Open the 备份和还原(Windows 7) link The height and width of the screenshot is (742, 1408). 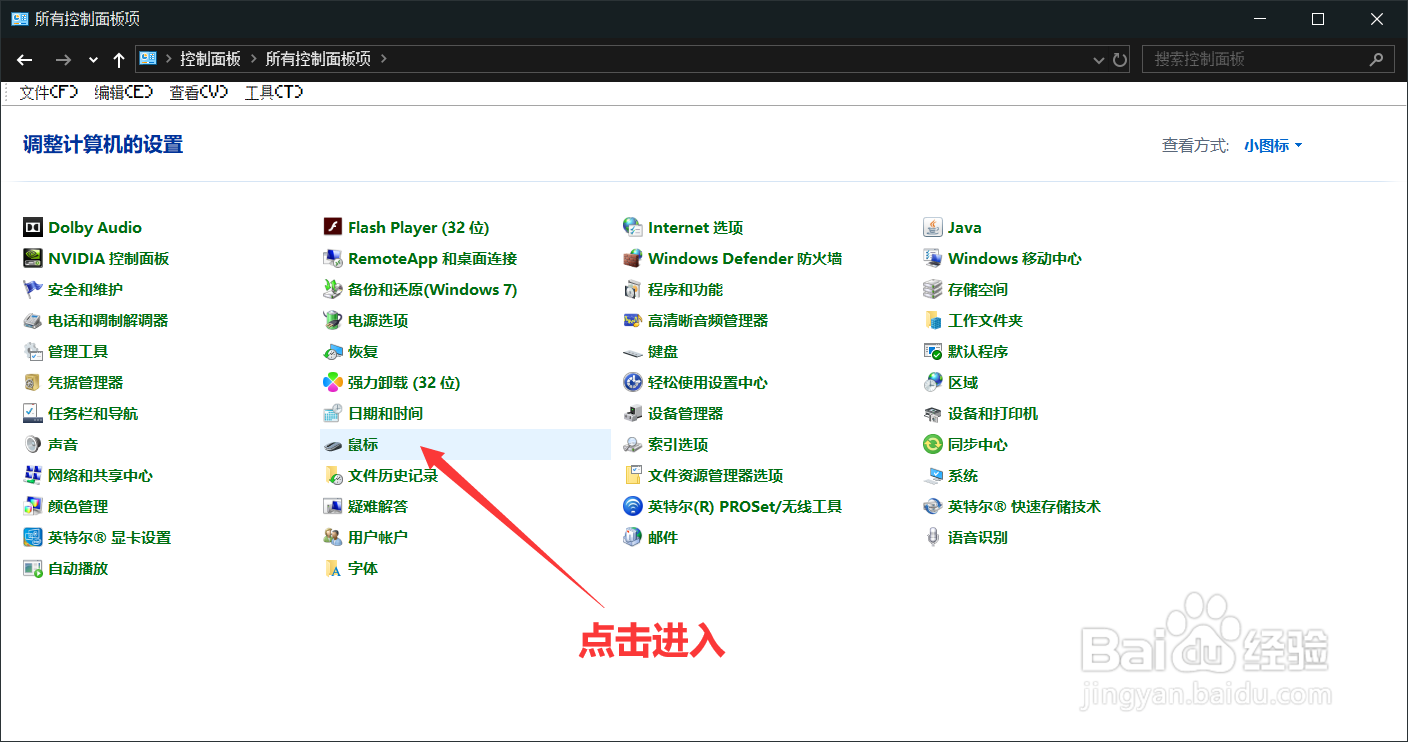pyautogui.click(x=432, y=289)
